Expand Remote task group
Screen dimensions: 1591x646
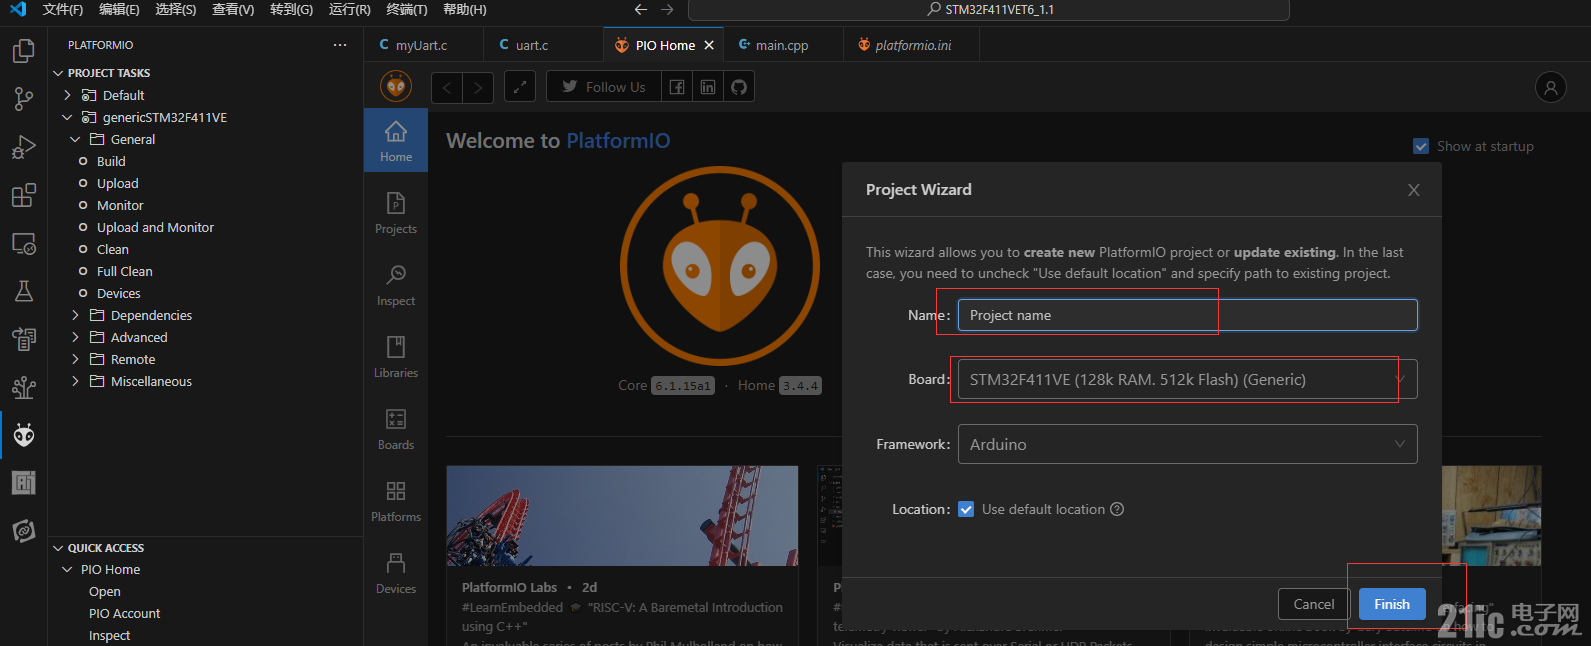coord(75,359)
